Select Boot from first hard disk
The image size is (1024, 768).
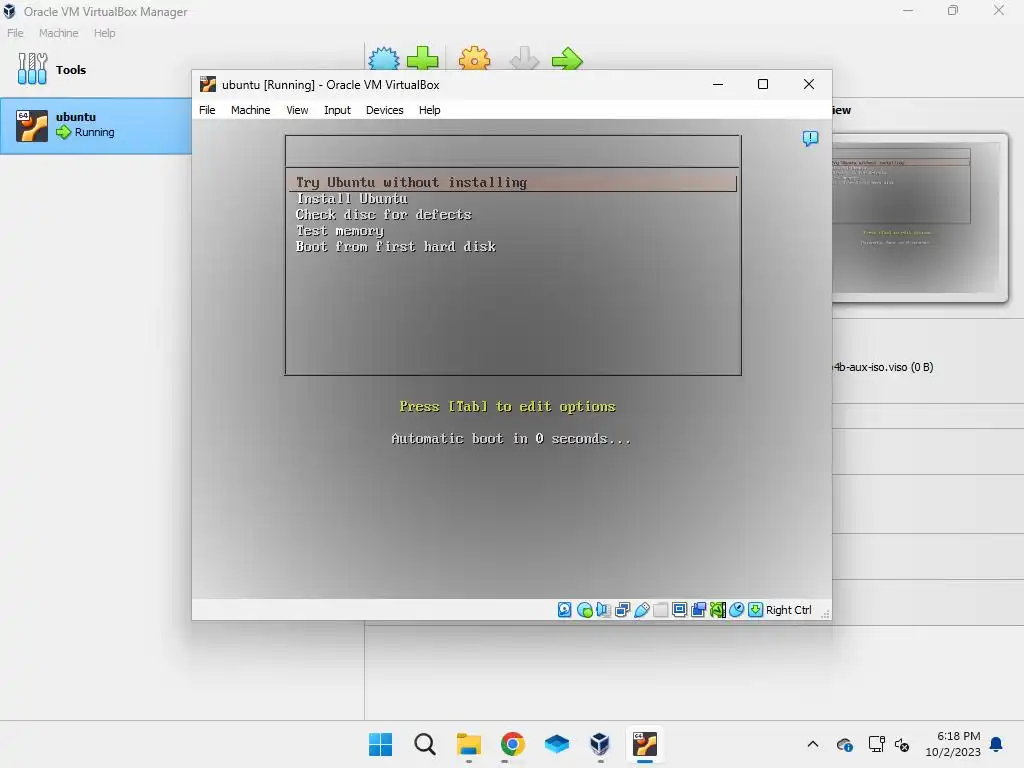click(396, 246)
